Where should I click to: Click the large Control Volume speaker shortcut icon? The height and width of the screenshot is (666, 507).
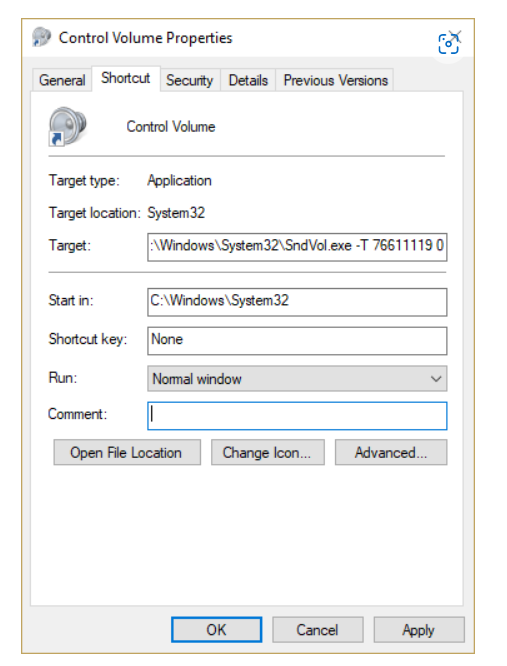click(67, 126)
